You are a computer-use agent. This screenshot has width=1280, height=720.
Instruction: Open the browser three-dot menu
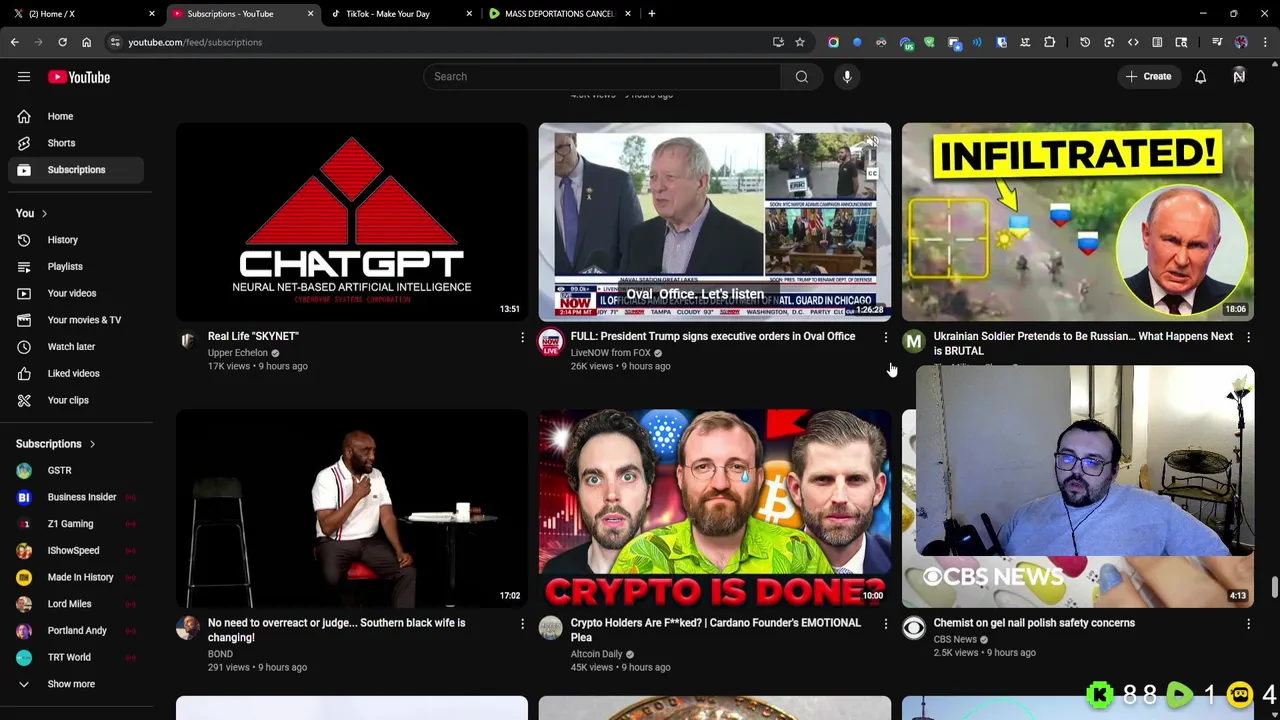1265,42
